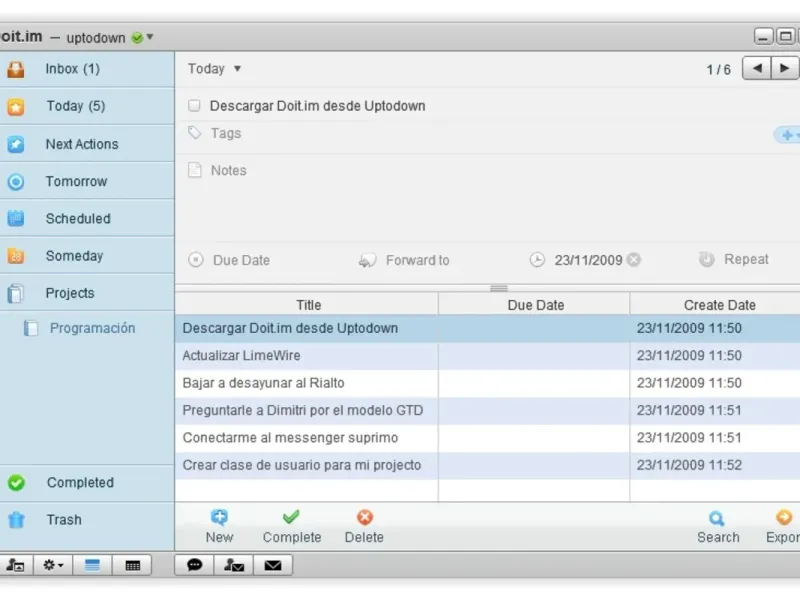
Task: Click the Someday orange icon
Action: coord(16,256)
